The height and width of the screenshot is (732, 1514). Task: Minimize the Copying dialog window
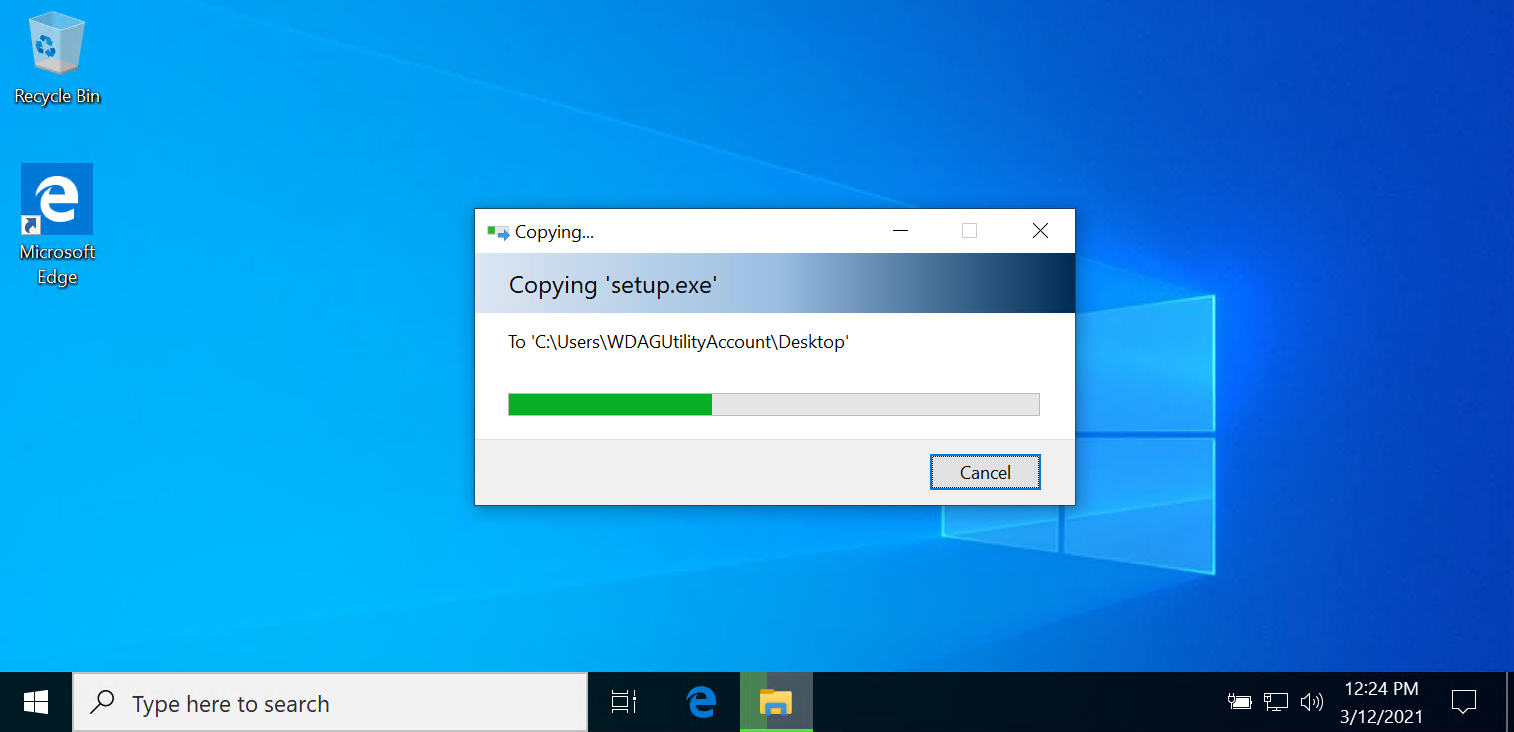point(900,231)
